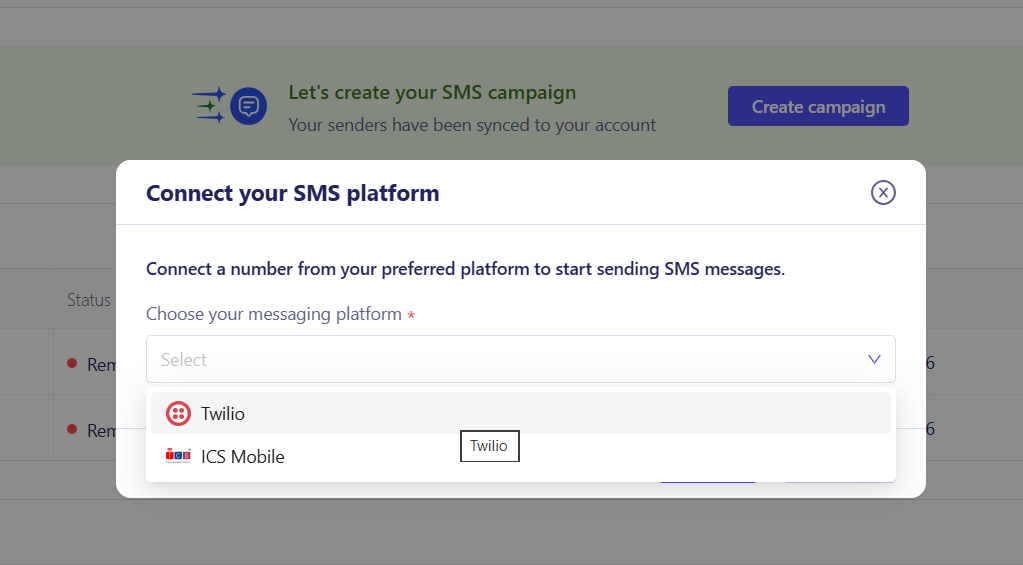Click the ICS Mobile logo icon
The image size is (1023, 565).
coord(178,456)
